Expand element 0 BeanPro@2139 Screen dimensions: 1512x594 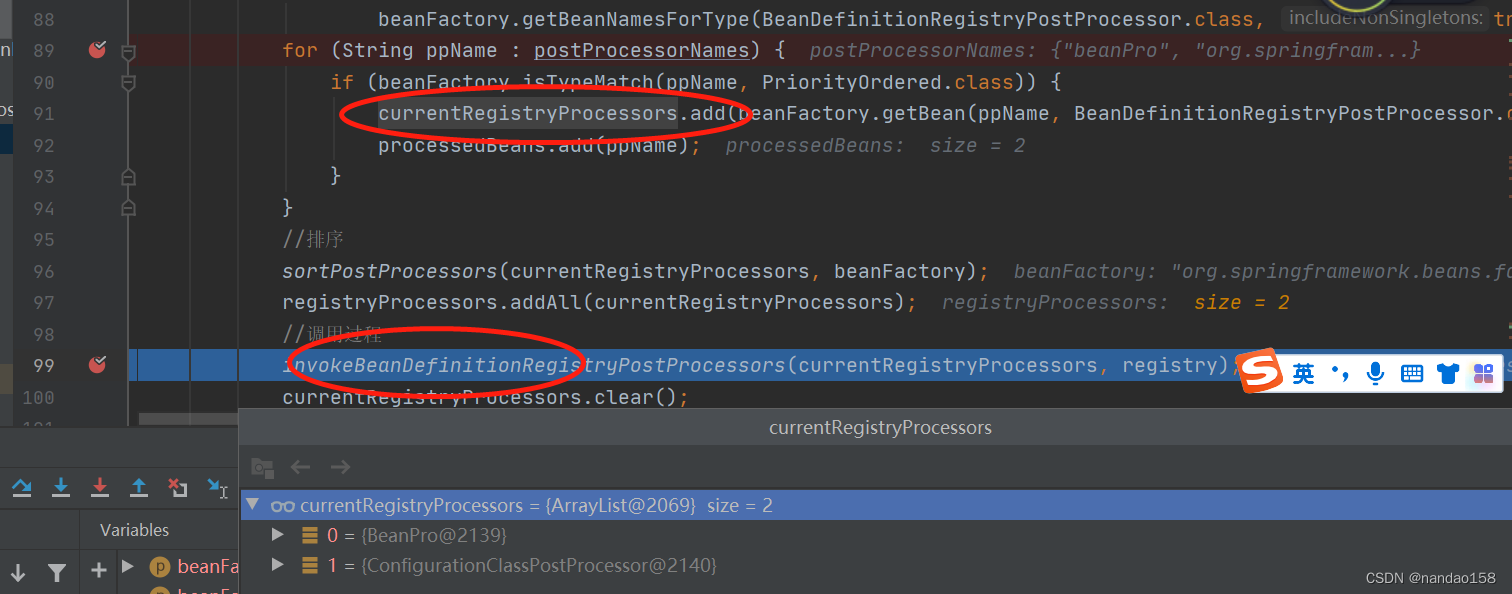point(278,535)
